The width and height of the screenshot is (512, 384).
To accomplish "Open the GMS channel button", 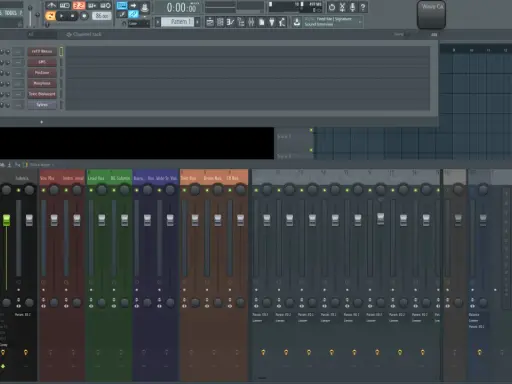I will coord(42,62).
